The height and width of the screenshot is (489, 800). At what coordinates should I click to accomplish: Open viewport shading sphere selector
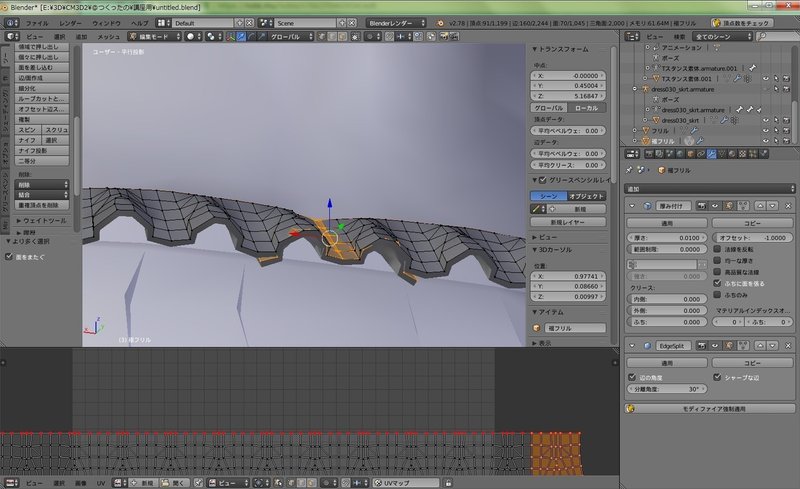tap(193, 37)
